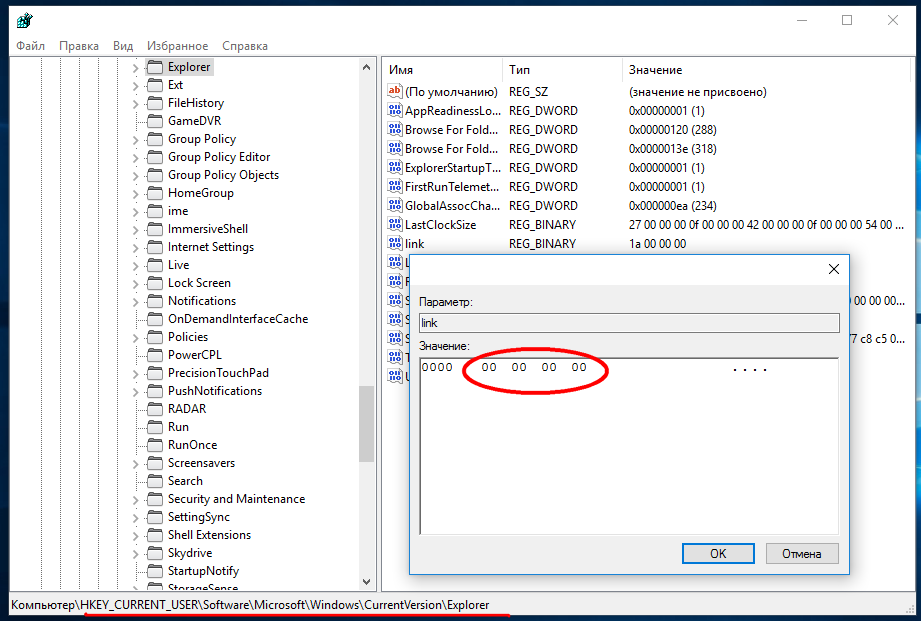Click the hex bytes in the Значение editor
Screen dimensions: 921x621
pos(534,367)
